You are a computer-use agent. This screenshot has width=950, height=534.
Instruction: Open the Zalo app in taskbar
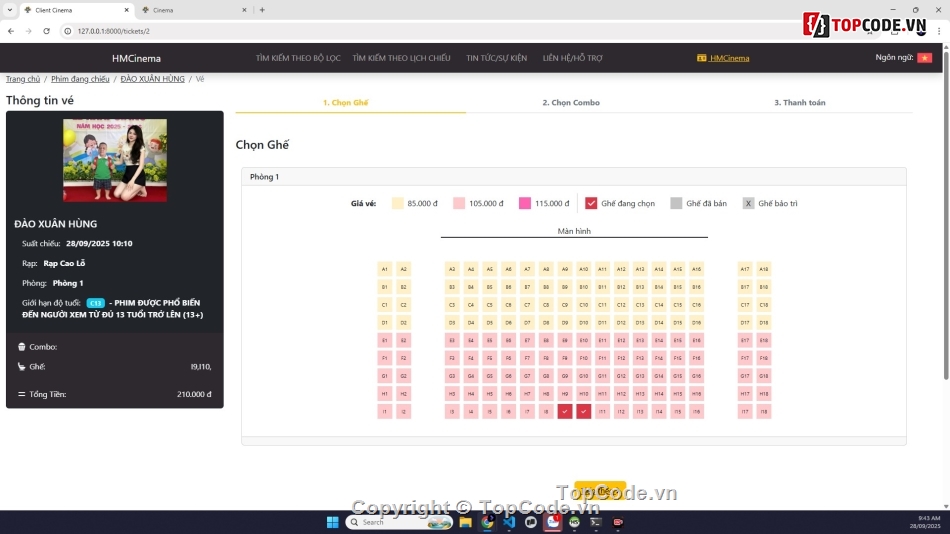552,522
